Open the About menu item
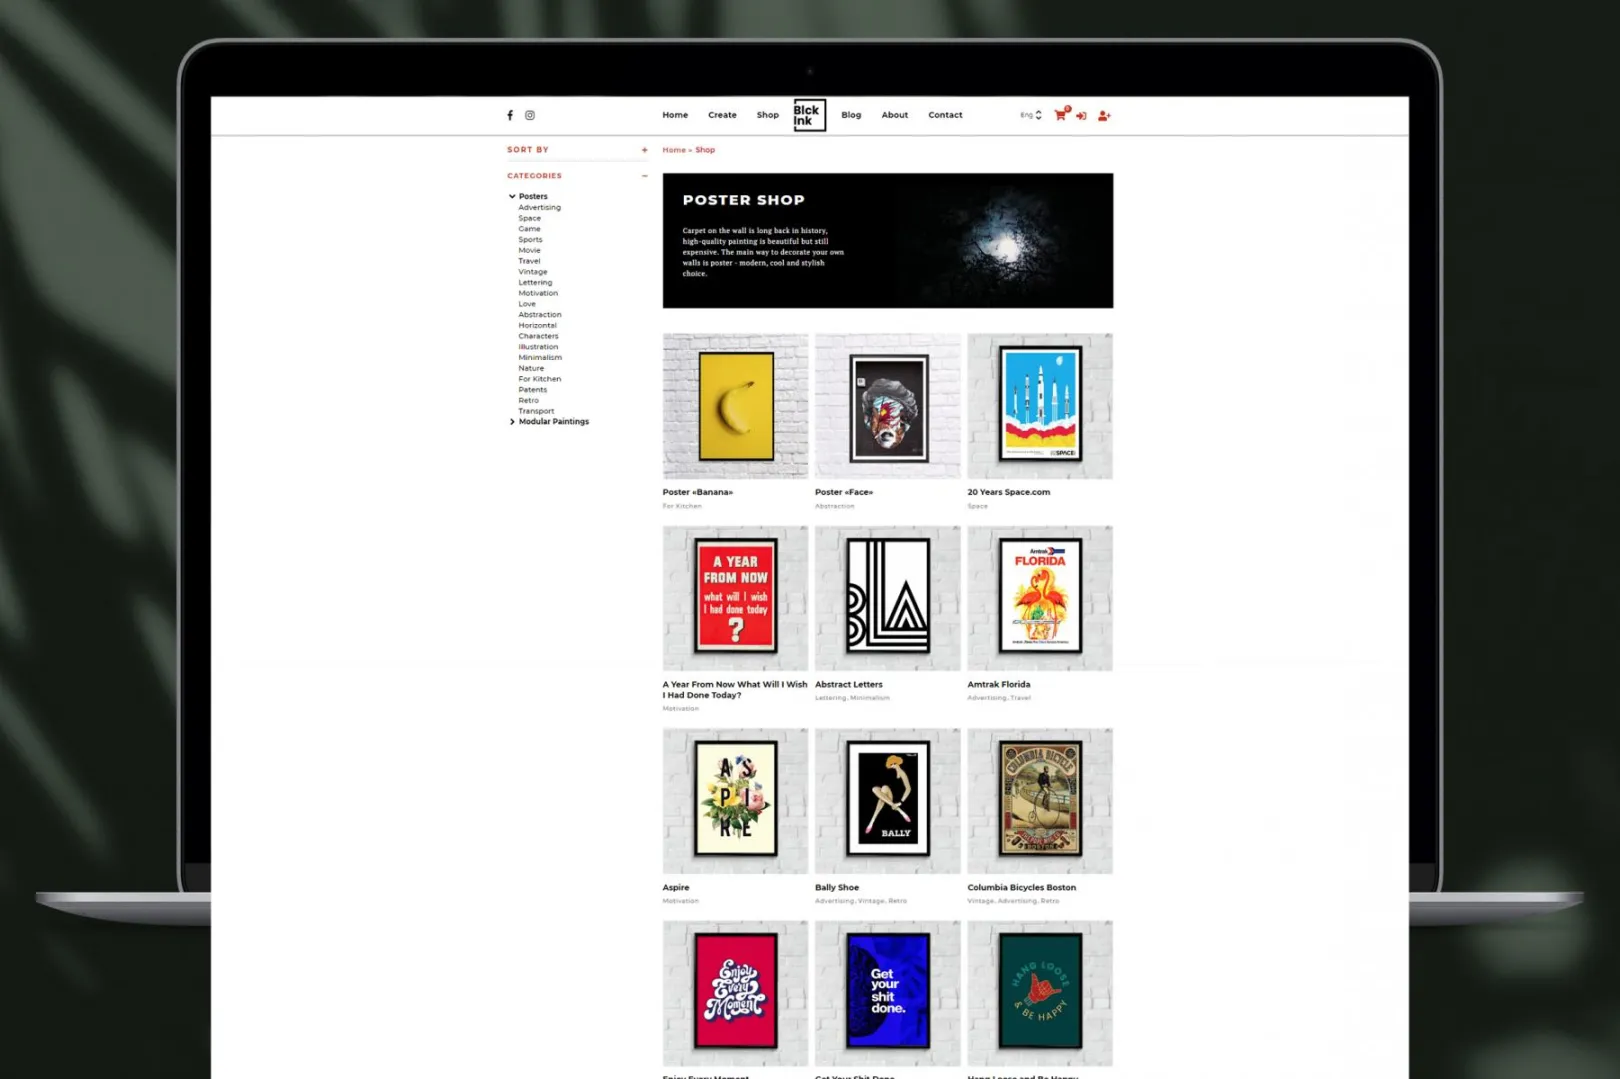The width and height of the screenshot is (1620, 1079). [895, 115]
